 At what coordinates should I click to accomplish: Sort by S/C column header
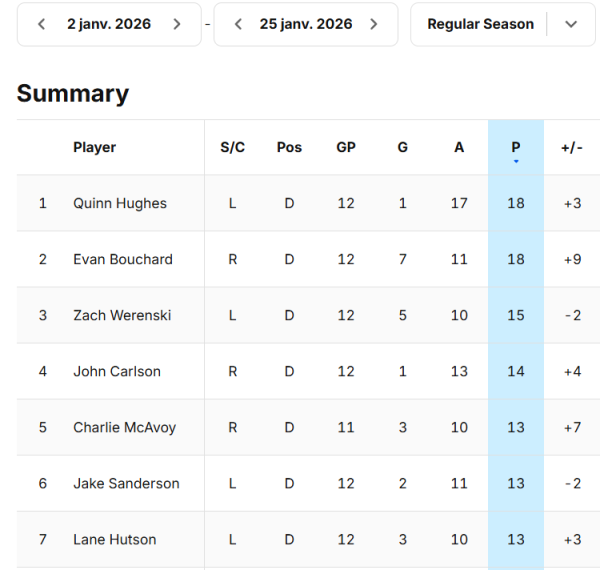pos(232,147)
